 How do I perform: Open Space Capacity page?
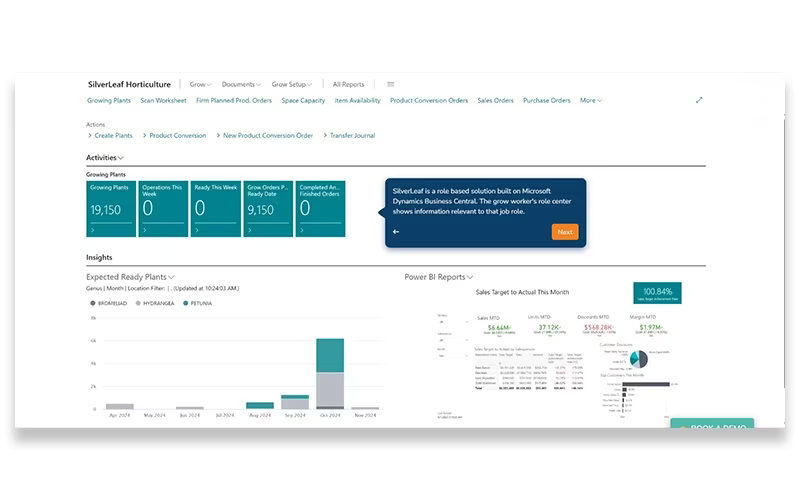[303, 101]
